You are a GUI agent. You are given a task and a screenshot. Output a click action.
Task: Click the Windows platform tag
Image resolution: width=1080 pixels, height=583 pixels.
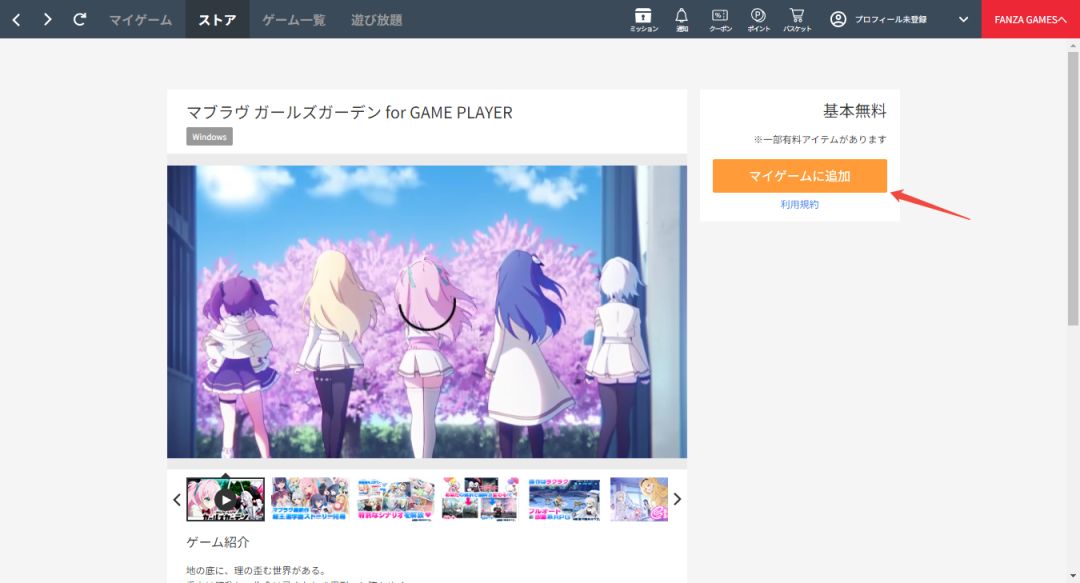(209, 136)
